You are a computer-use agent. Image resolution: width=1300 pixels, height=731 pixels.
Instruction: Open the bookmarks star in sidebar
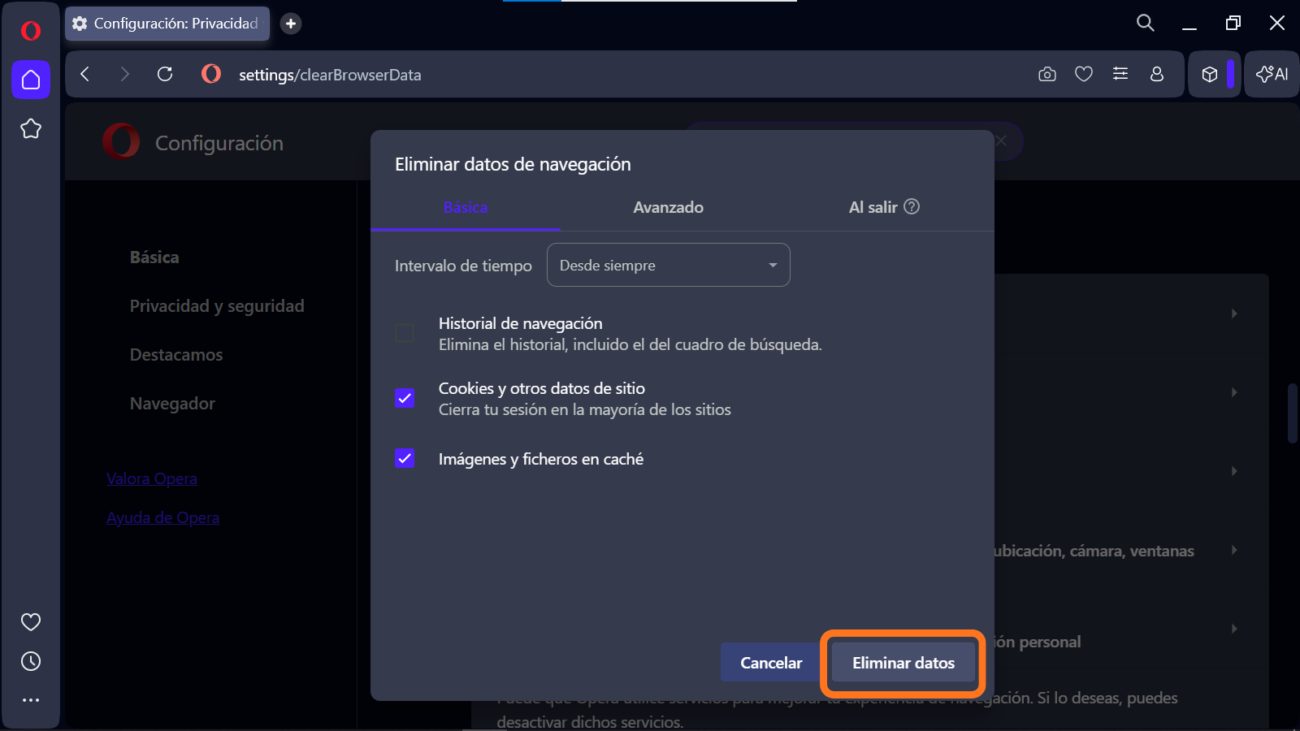tap(31, 129)
